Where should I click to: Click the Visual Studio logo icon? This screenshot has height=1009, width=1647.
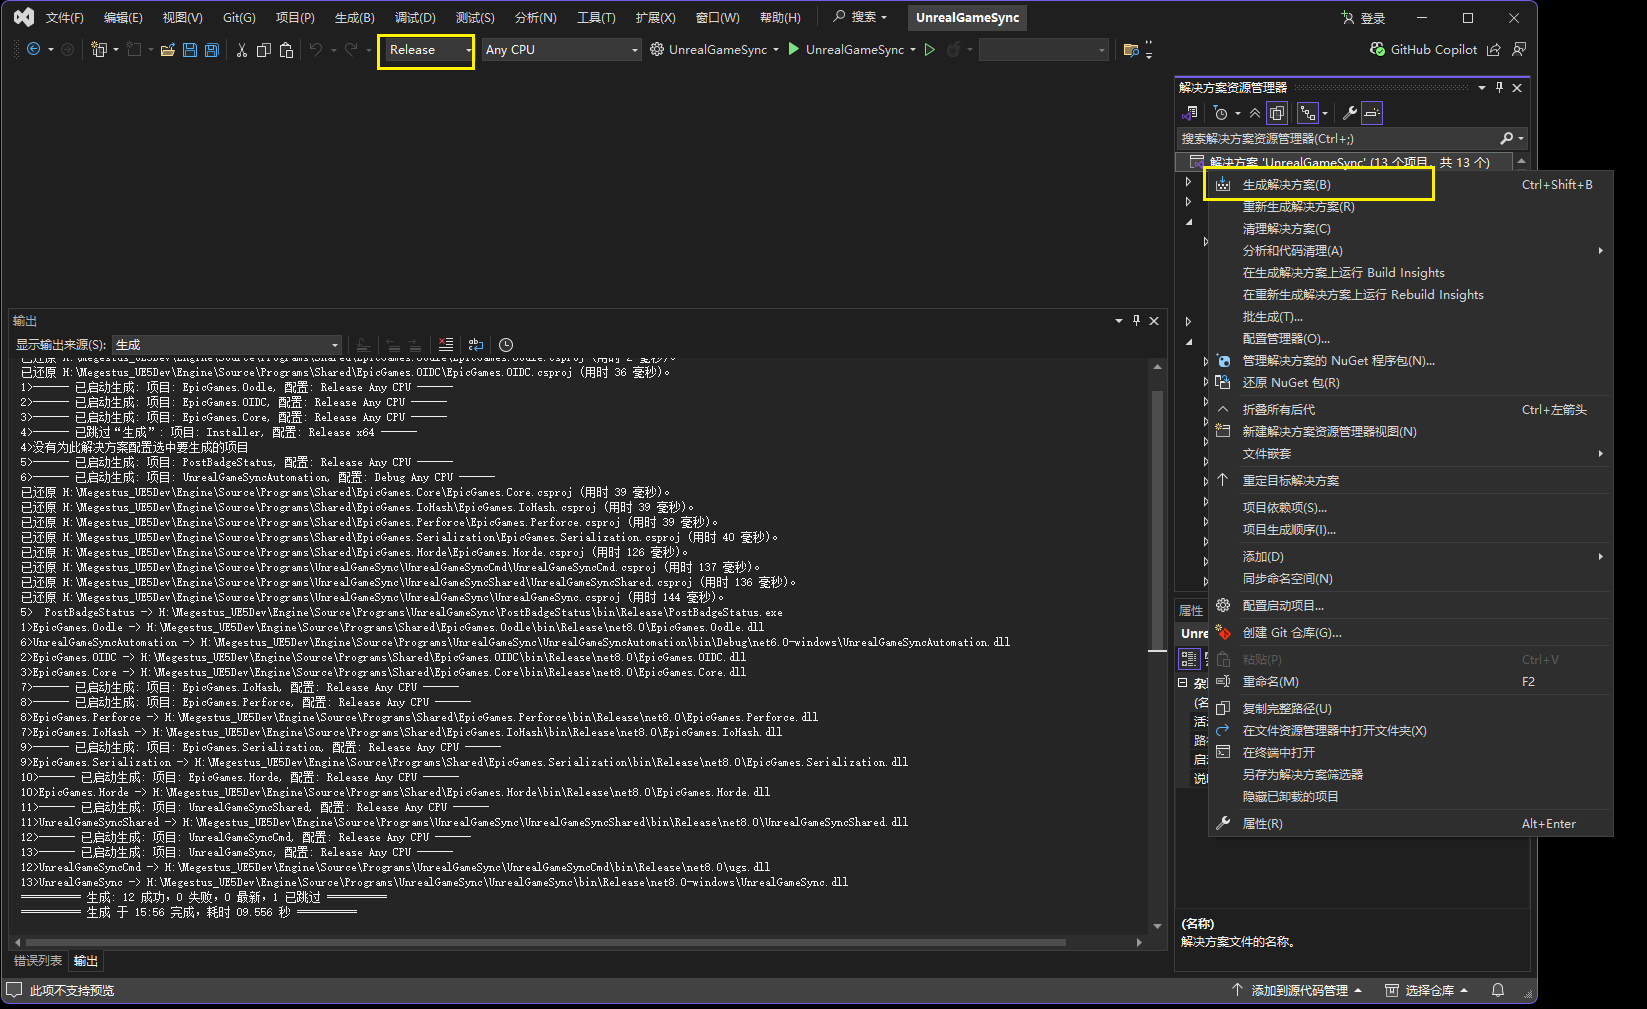(24, 17)
